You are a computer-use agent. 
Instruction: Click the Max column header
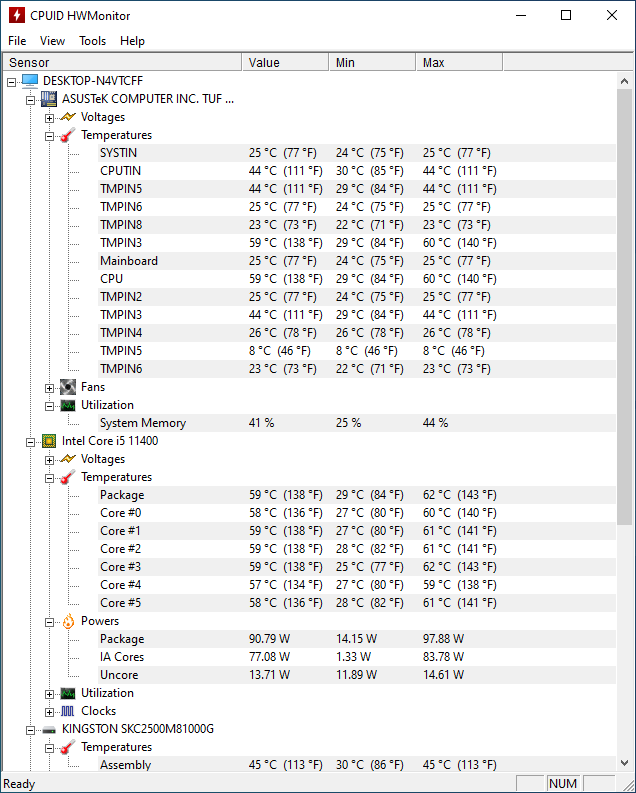[x=458, y=62]
